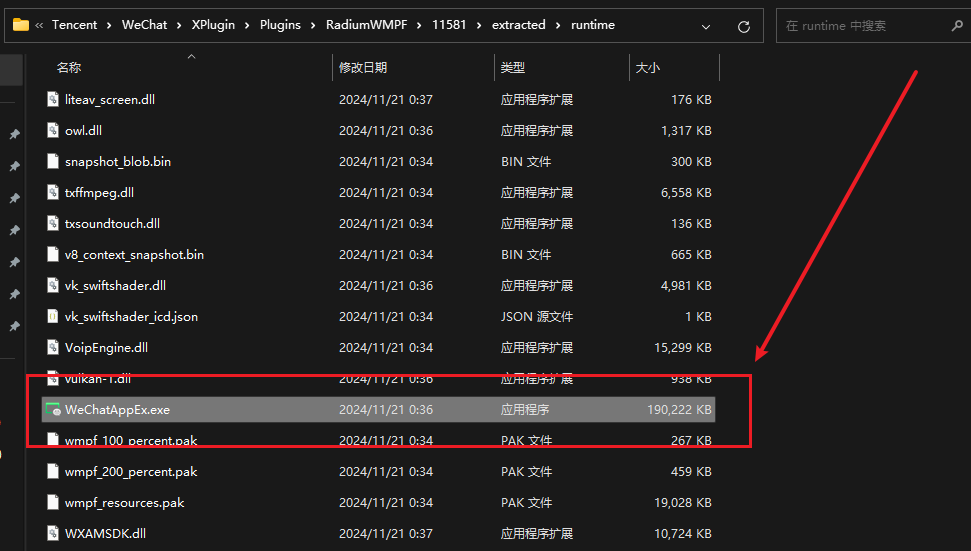Click the search magnifier icon
The image size is (971, 551).
click(x=956, y=25)
